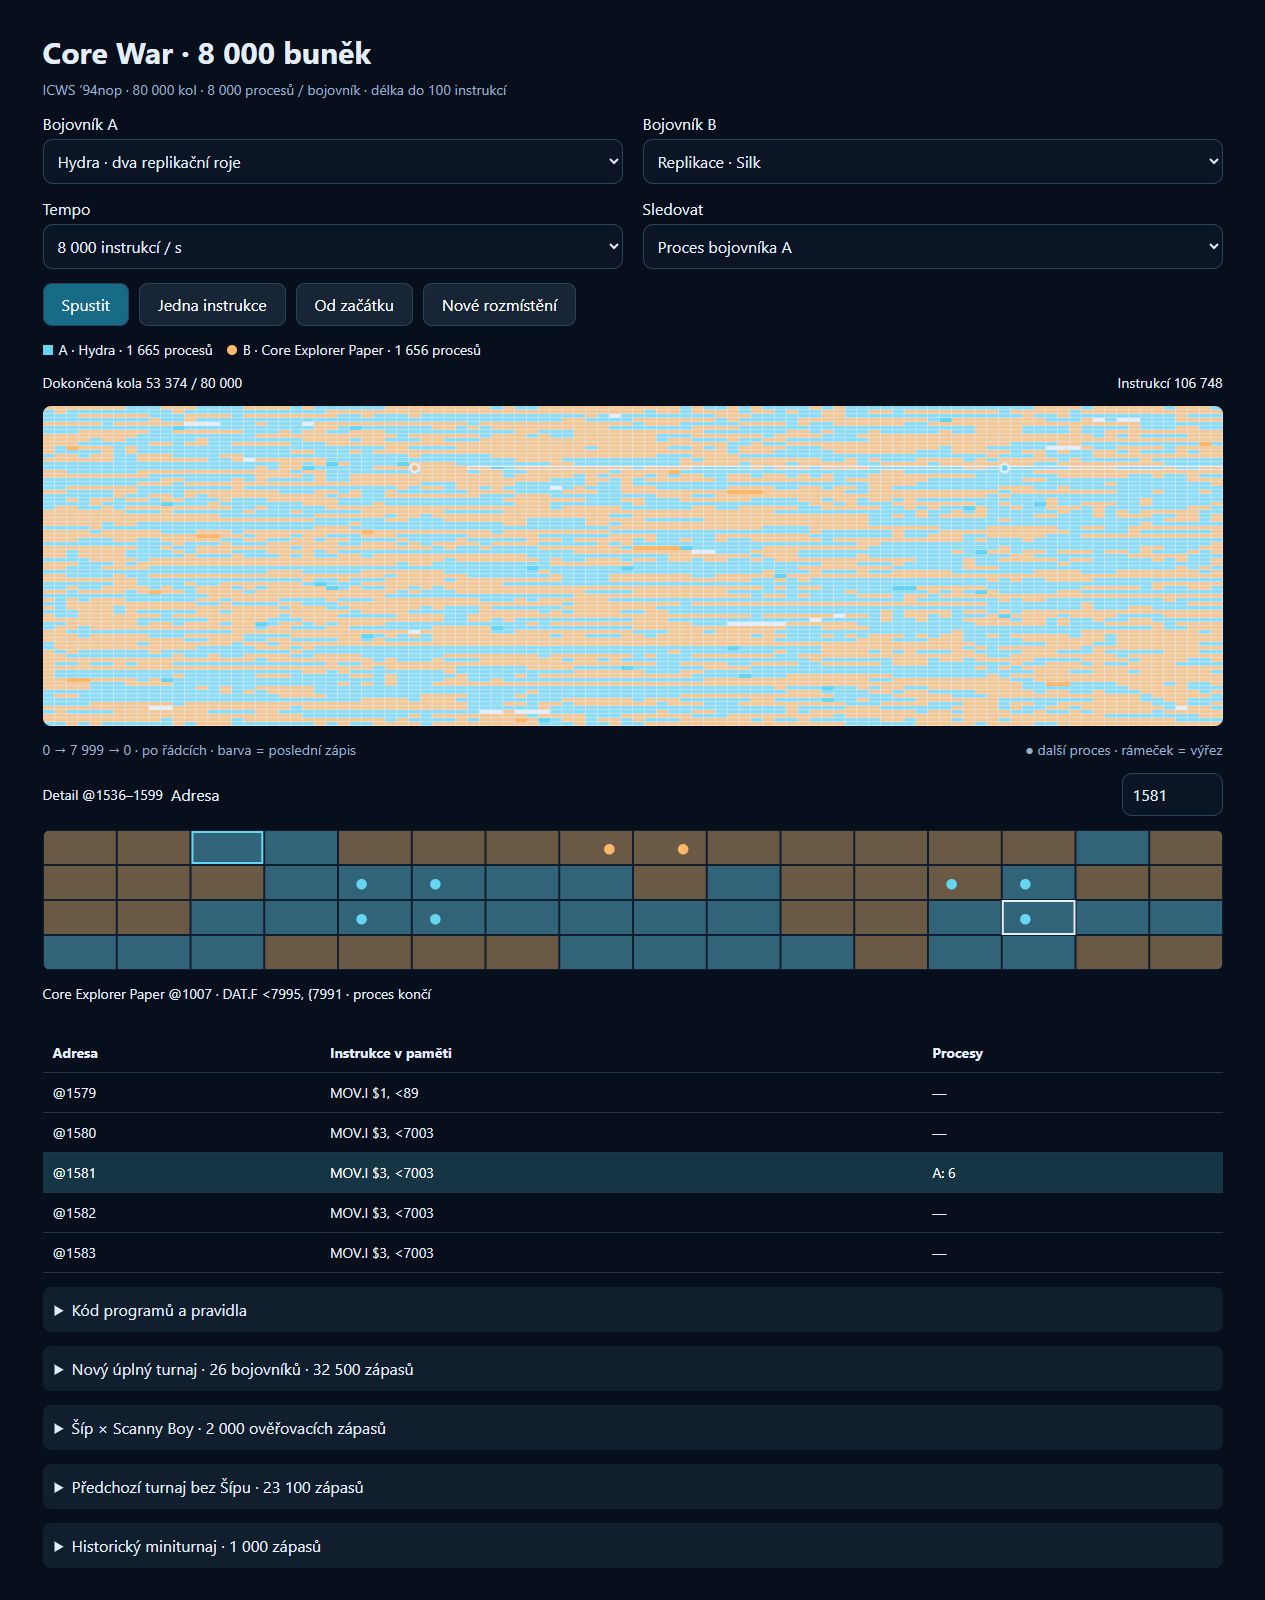The width and height of the screenshot is (1265, 1600).
Task: Expand Šíp × Scanny Boy verification section
Action: pos(632,1428)
